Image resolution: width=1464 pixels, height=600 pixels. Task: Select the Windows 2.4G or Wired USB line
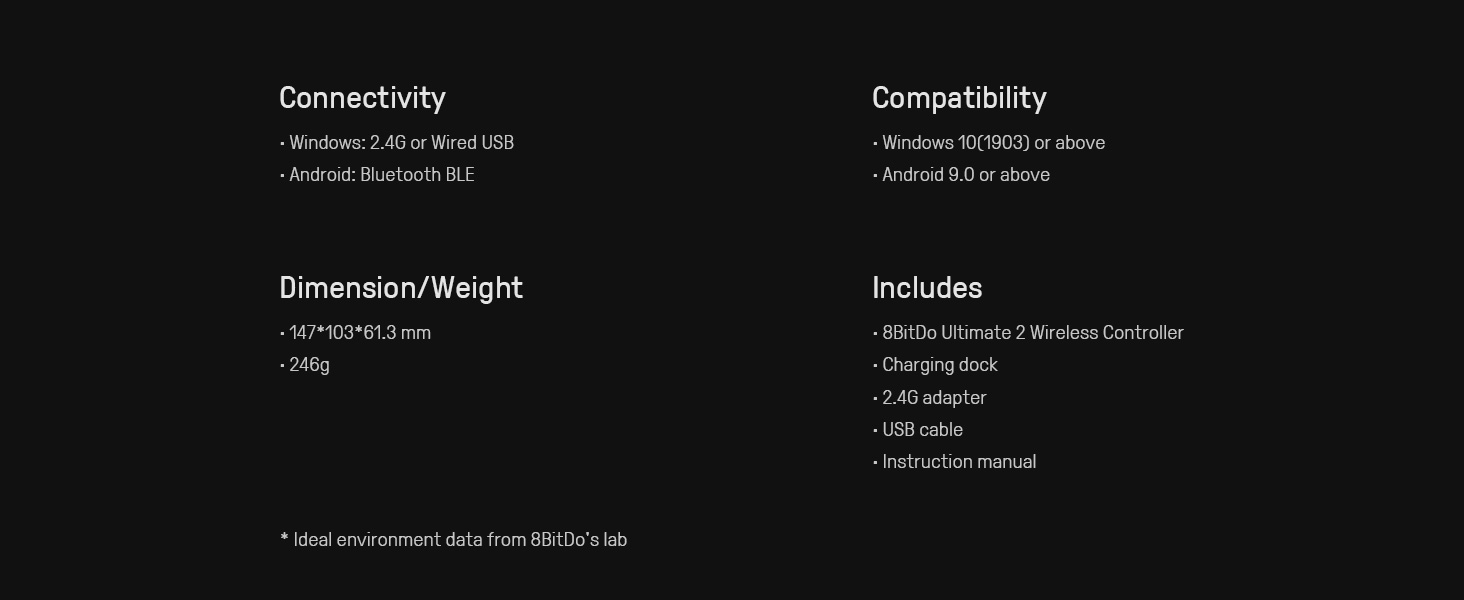tap(401, 143)
